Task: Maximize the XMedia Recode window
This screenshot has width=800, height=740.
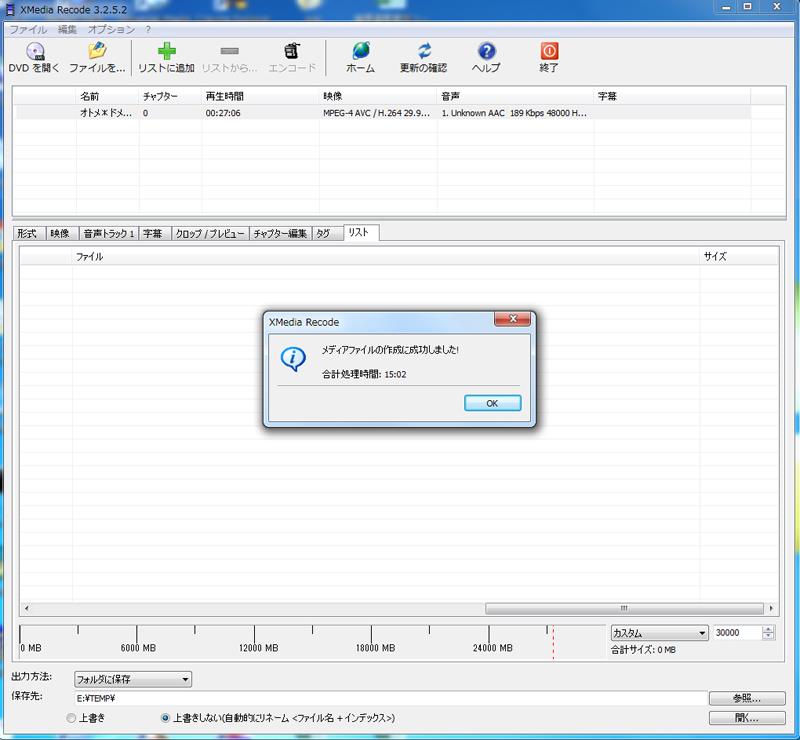Action: point(747,7)
